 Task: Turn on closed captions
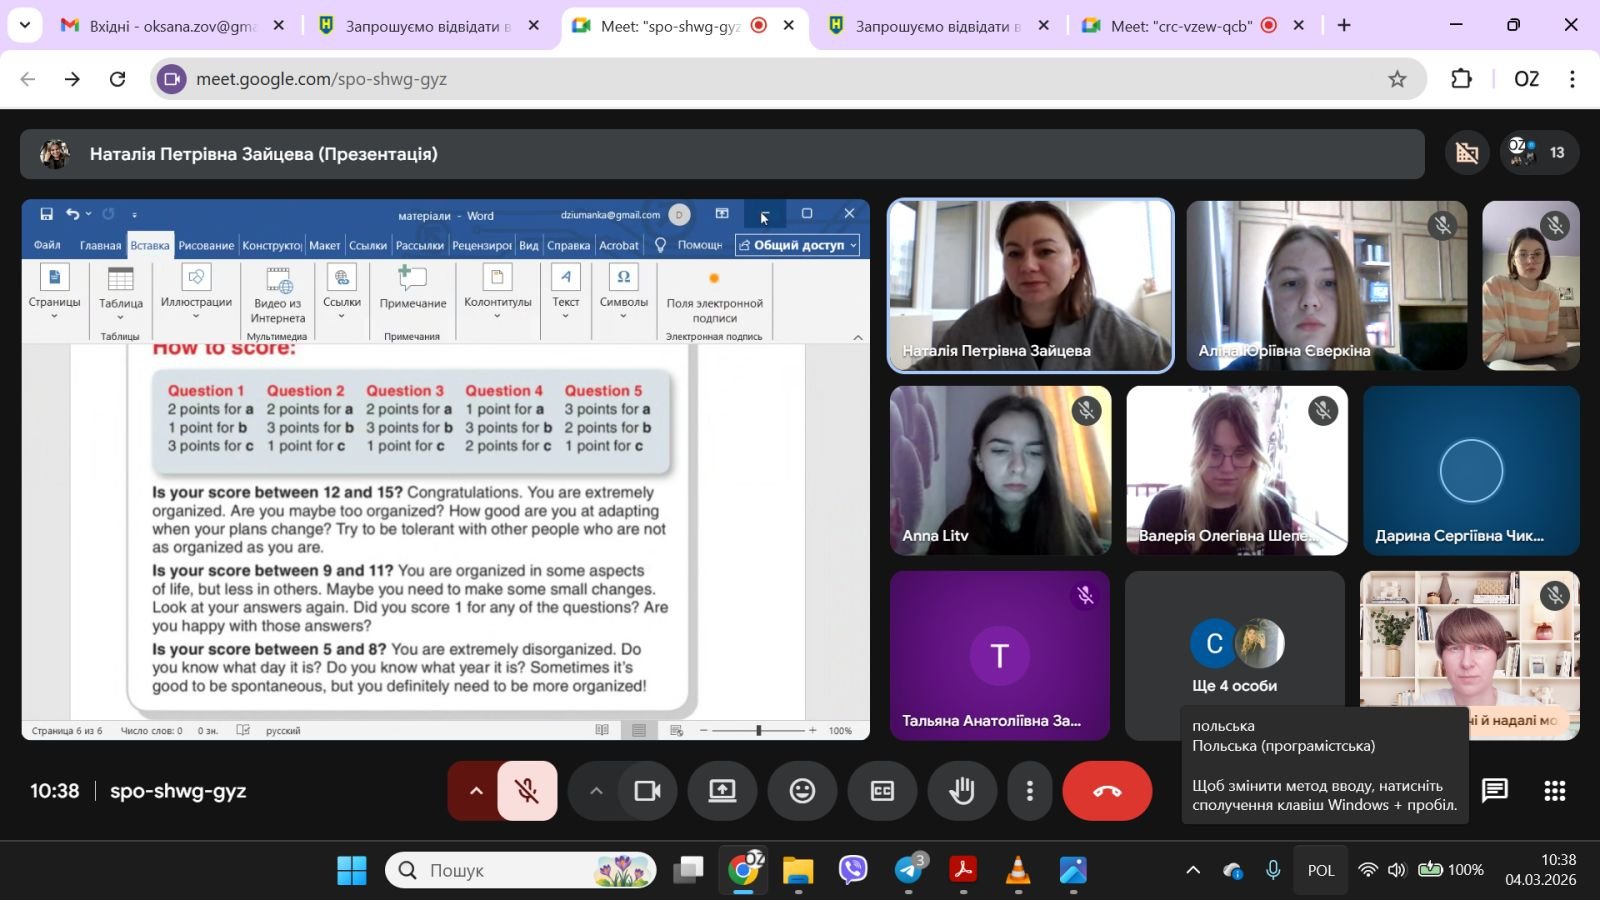pos(882,791)
